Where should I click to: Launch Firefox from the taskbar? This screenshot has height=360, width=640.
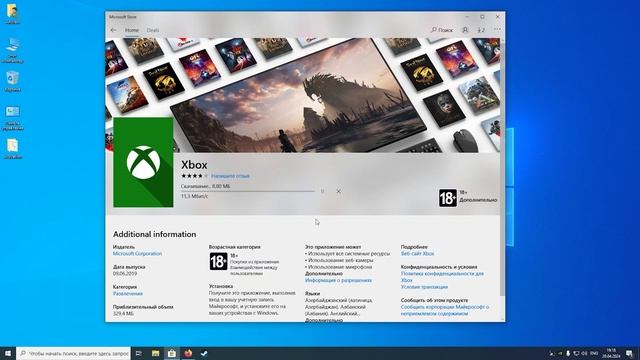(x=188, y=353)
